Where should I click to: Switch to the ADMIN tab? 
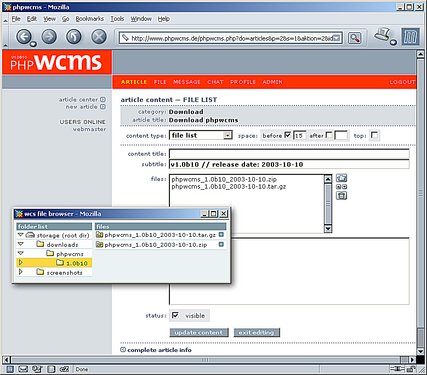point(272,82)
